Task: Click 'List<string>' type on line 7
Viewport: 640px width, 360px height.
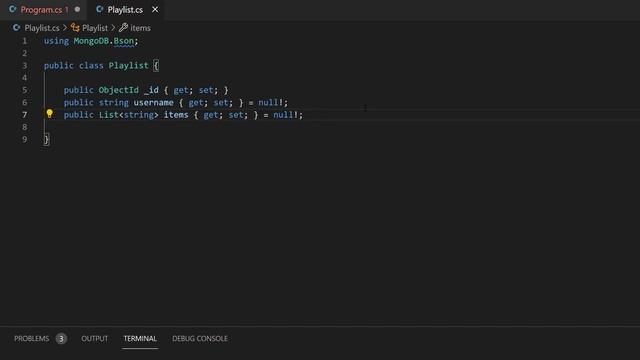Action: 129,115
